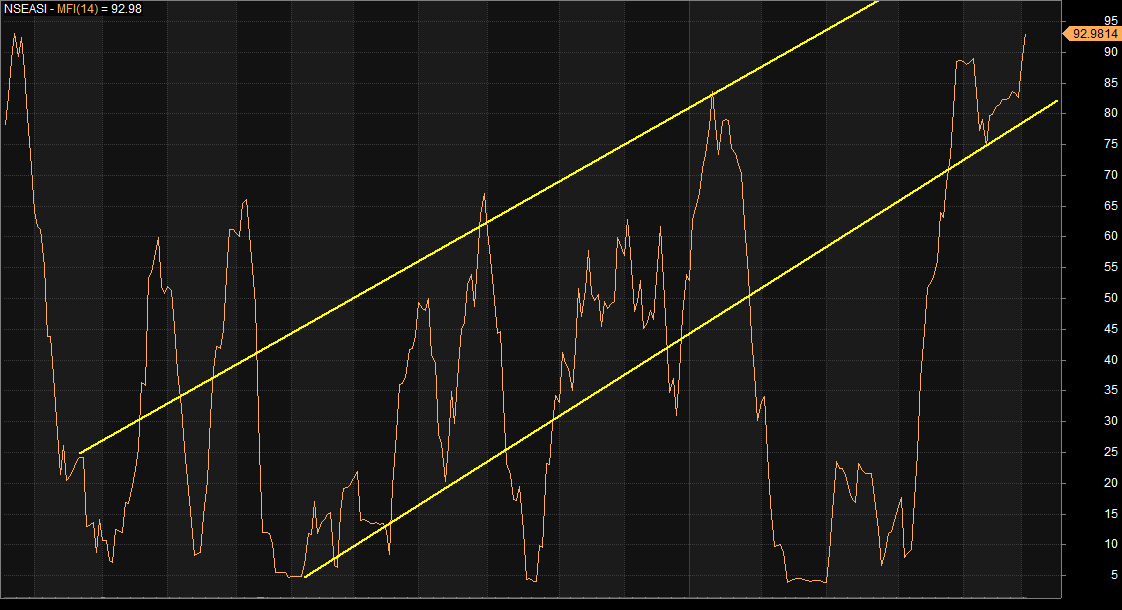Click the 55 level on the axis
Screen dimensions: 1122x610
[x=1111, y=267]
